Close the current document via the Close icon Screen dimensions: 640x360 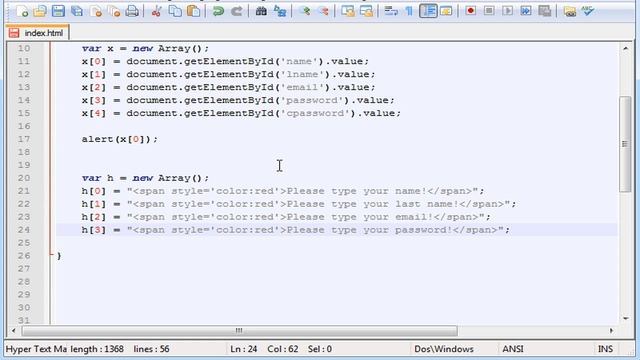tap(96, 11)
